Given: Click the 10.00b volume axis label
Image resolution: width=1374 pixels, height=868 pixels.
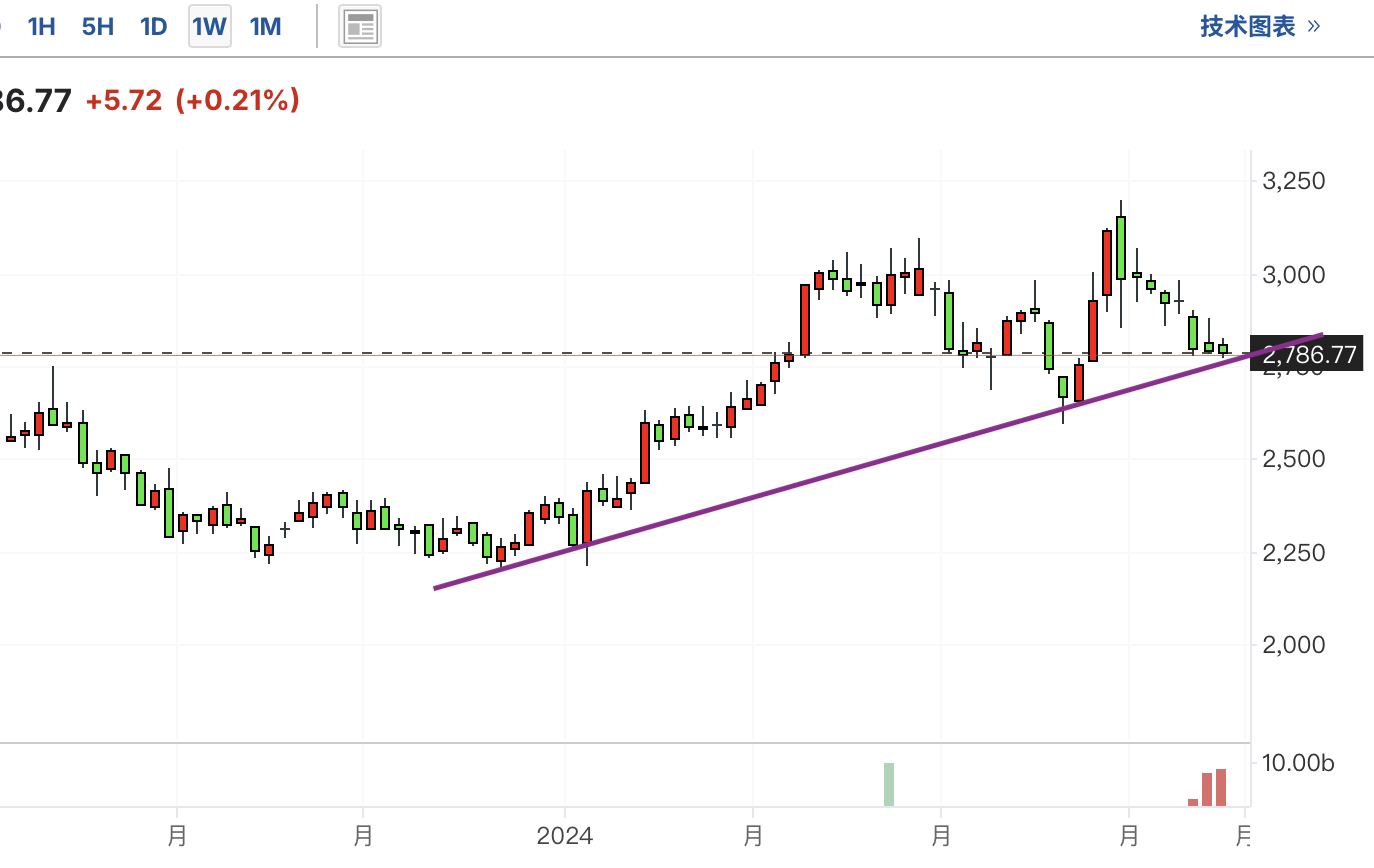Looking at the screenshot, I should (1298, 764).
